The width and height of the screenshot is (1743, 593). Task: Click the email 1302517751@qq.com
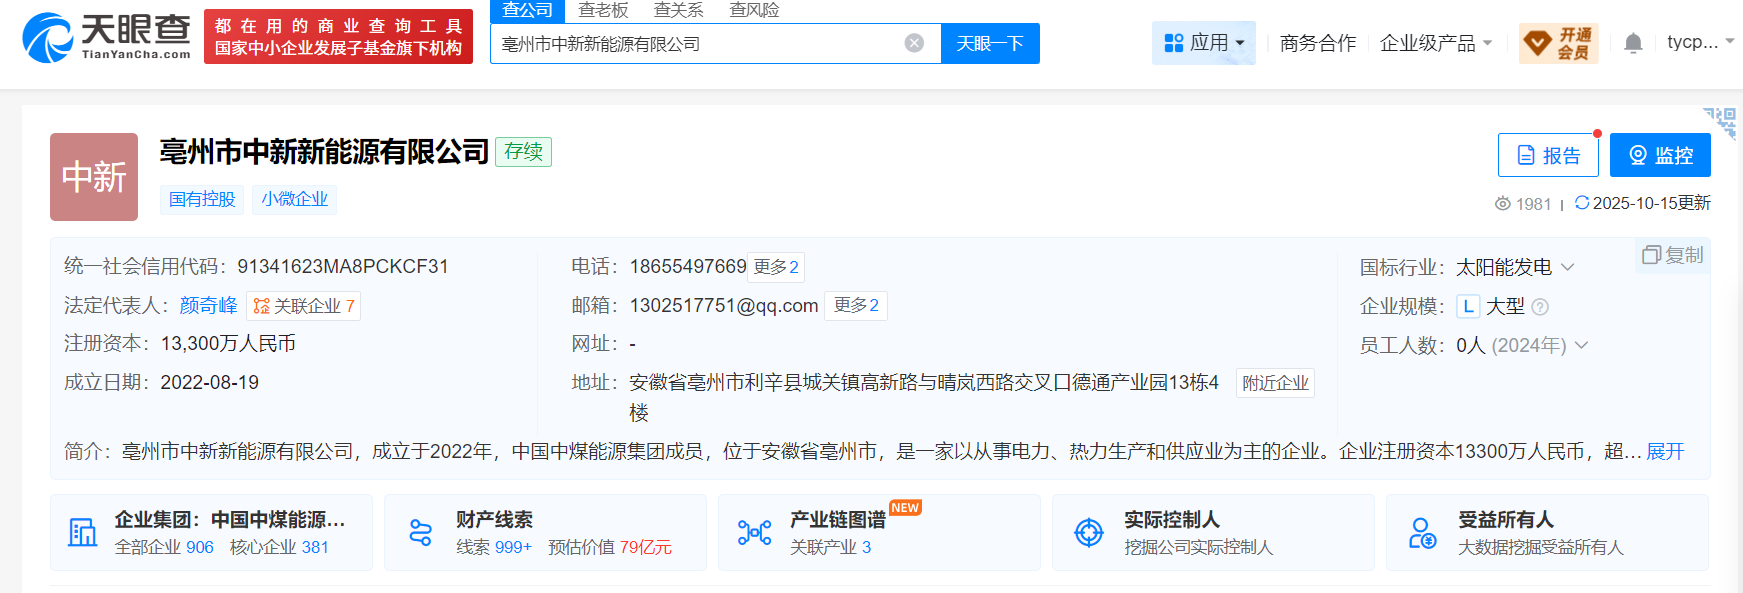[724, 305]
